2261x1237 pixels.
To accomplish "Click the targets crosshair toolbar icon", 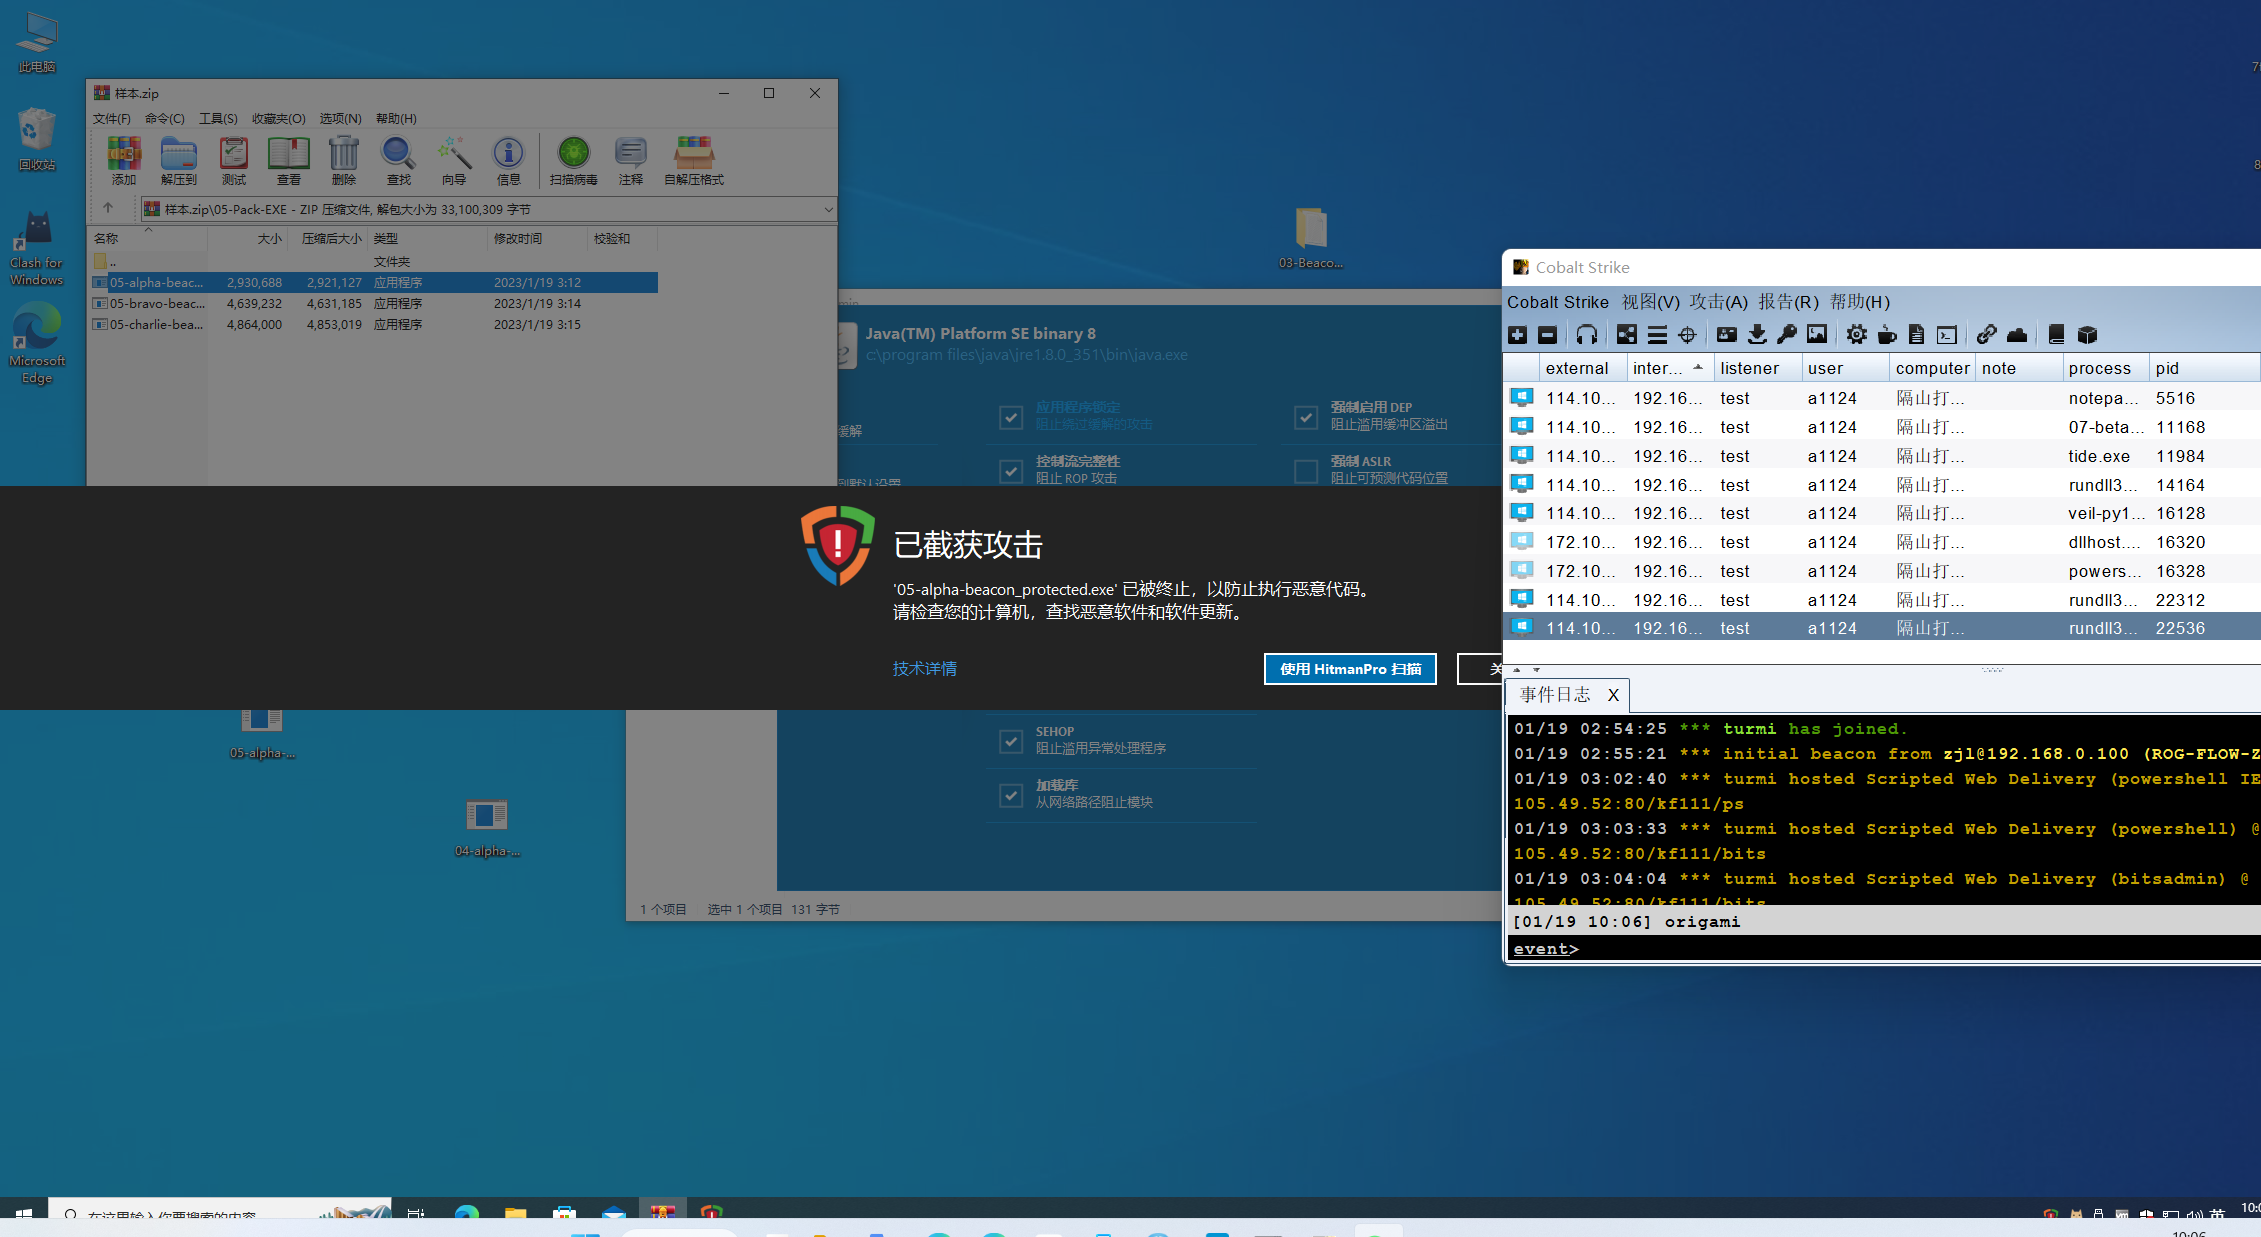I will point(1687,335).
